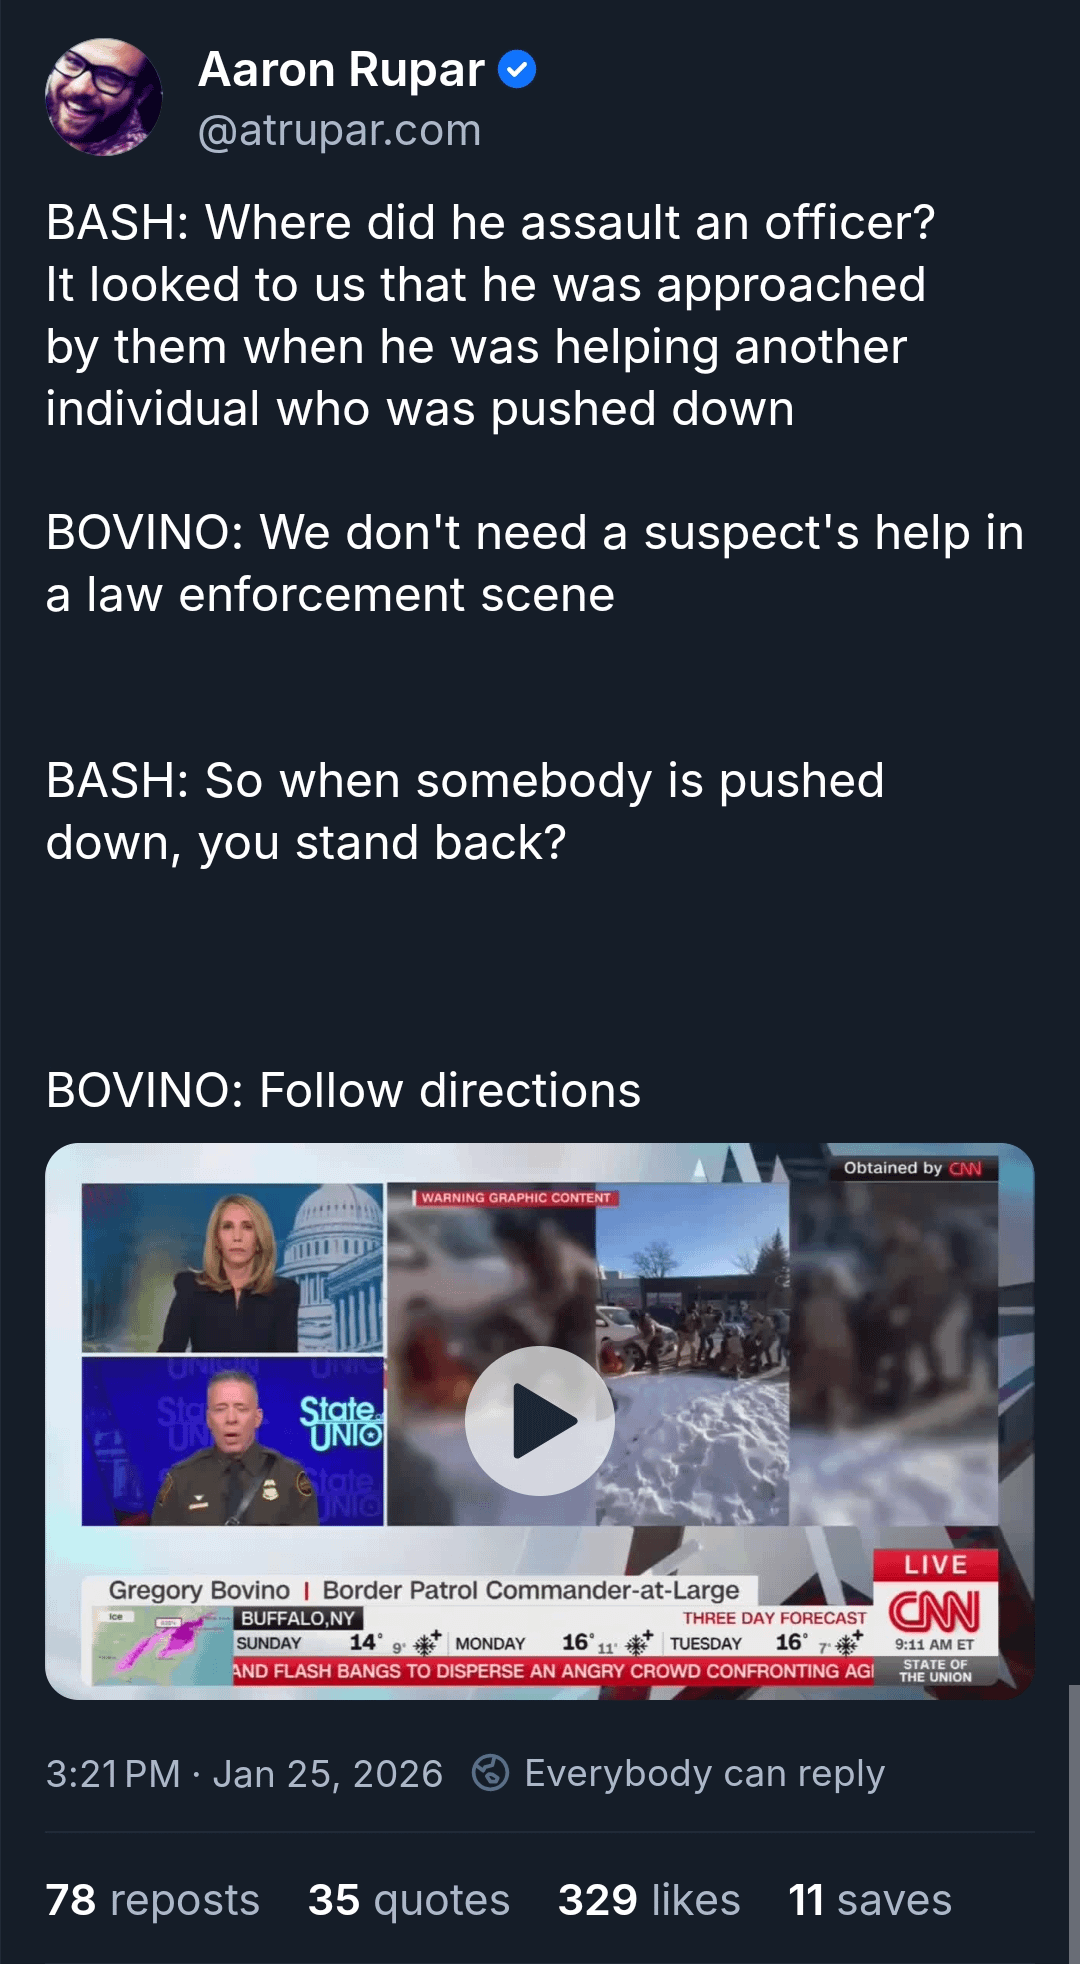Tap the globe icon beside reply setting
Image resolution: width=1080 pixels, height=1964 pixels.
[x=490, y=1773]
